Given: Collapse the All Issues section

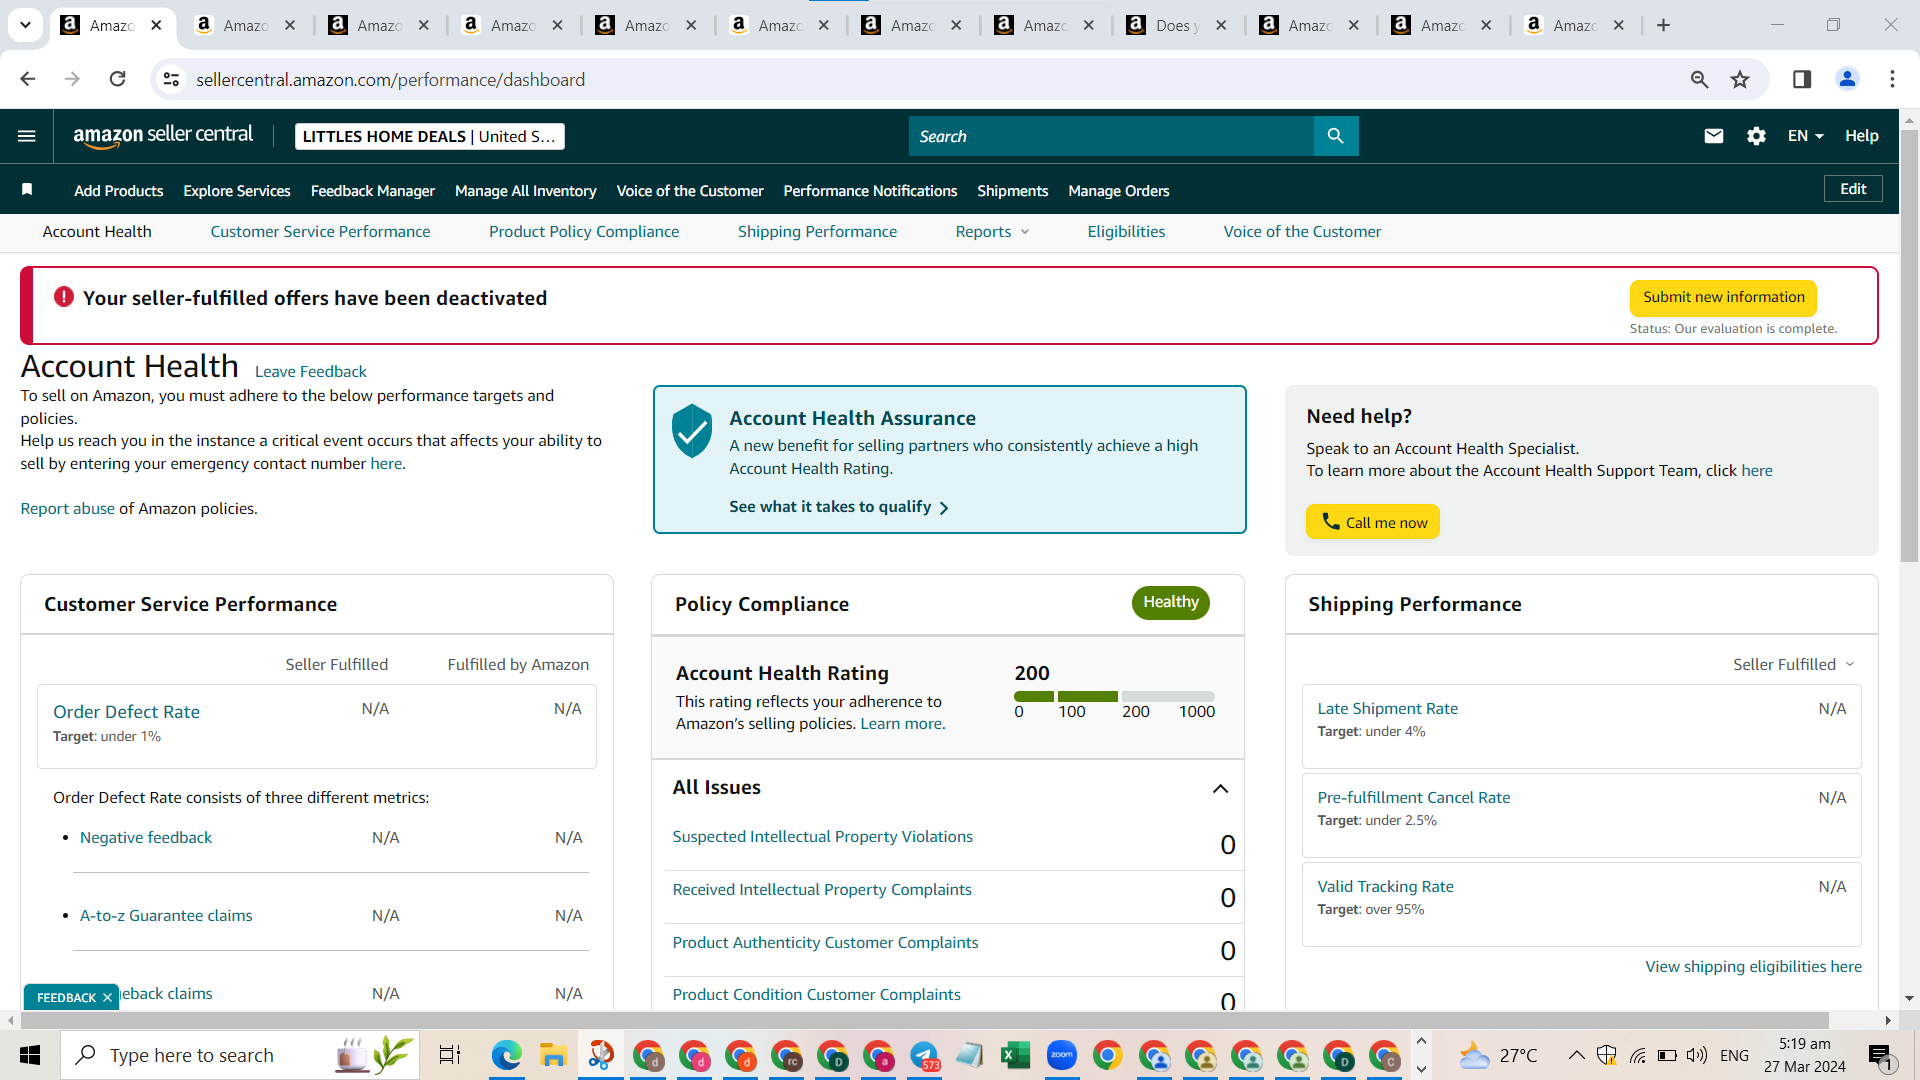Looking at the screenshot, I should click(1220, 789).
